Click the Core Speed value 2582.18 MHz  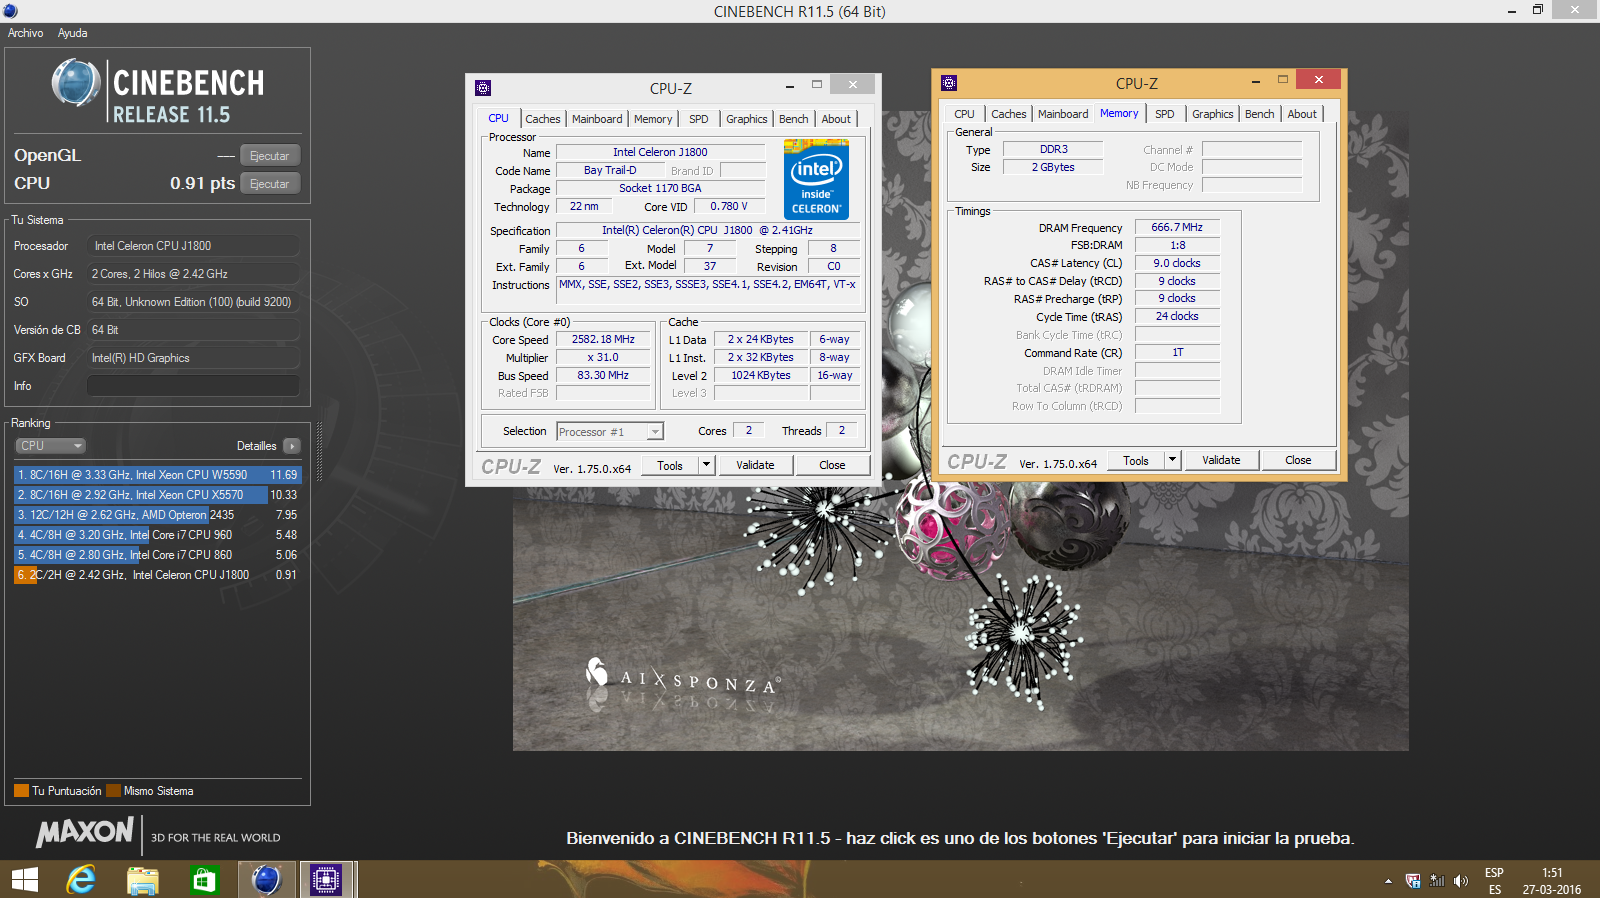coord(603,340)
